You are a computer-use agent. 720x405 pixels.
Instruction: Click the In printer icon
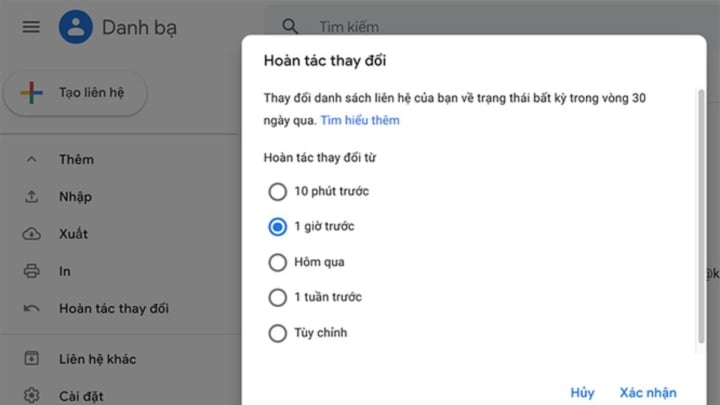pos(31,271)
